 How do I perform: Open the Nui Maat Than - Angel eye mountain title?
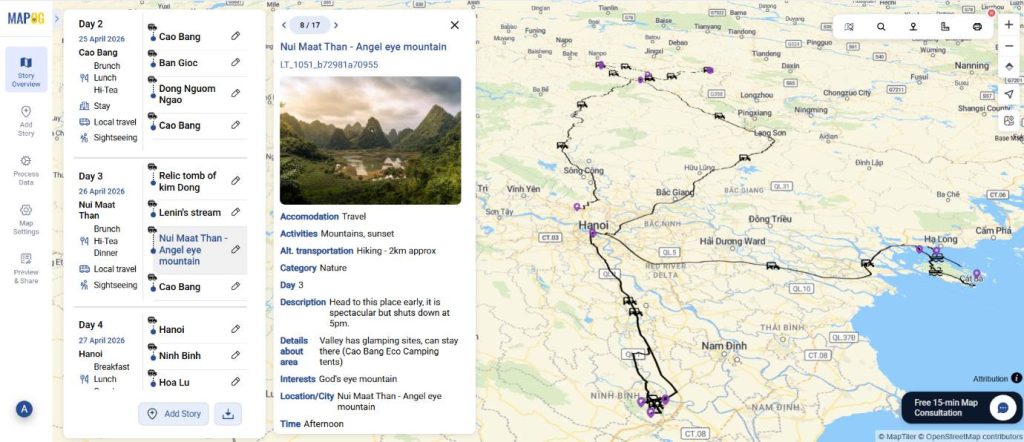click(363, 47)
